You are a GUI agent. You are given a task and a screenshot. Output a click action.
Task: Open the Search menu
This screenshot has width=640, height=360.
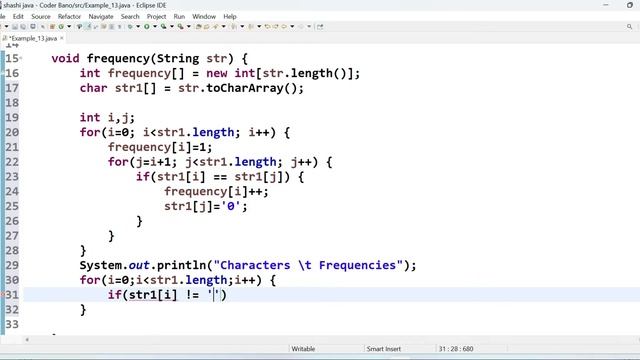130,16
